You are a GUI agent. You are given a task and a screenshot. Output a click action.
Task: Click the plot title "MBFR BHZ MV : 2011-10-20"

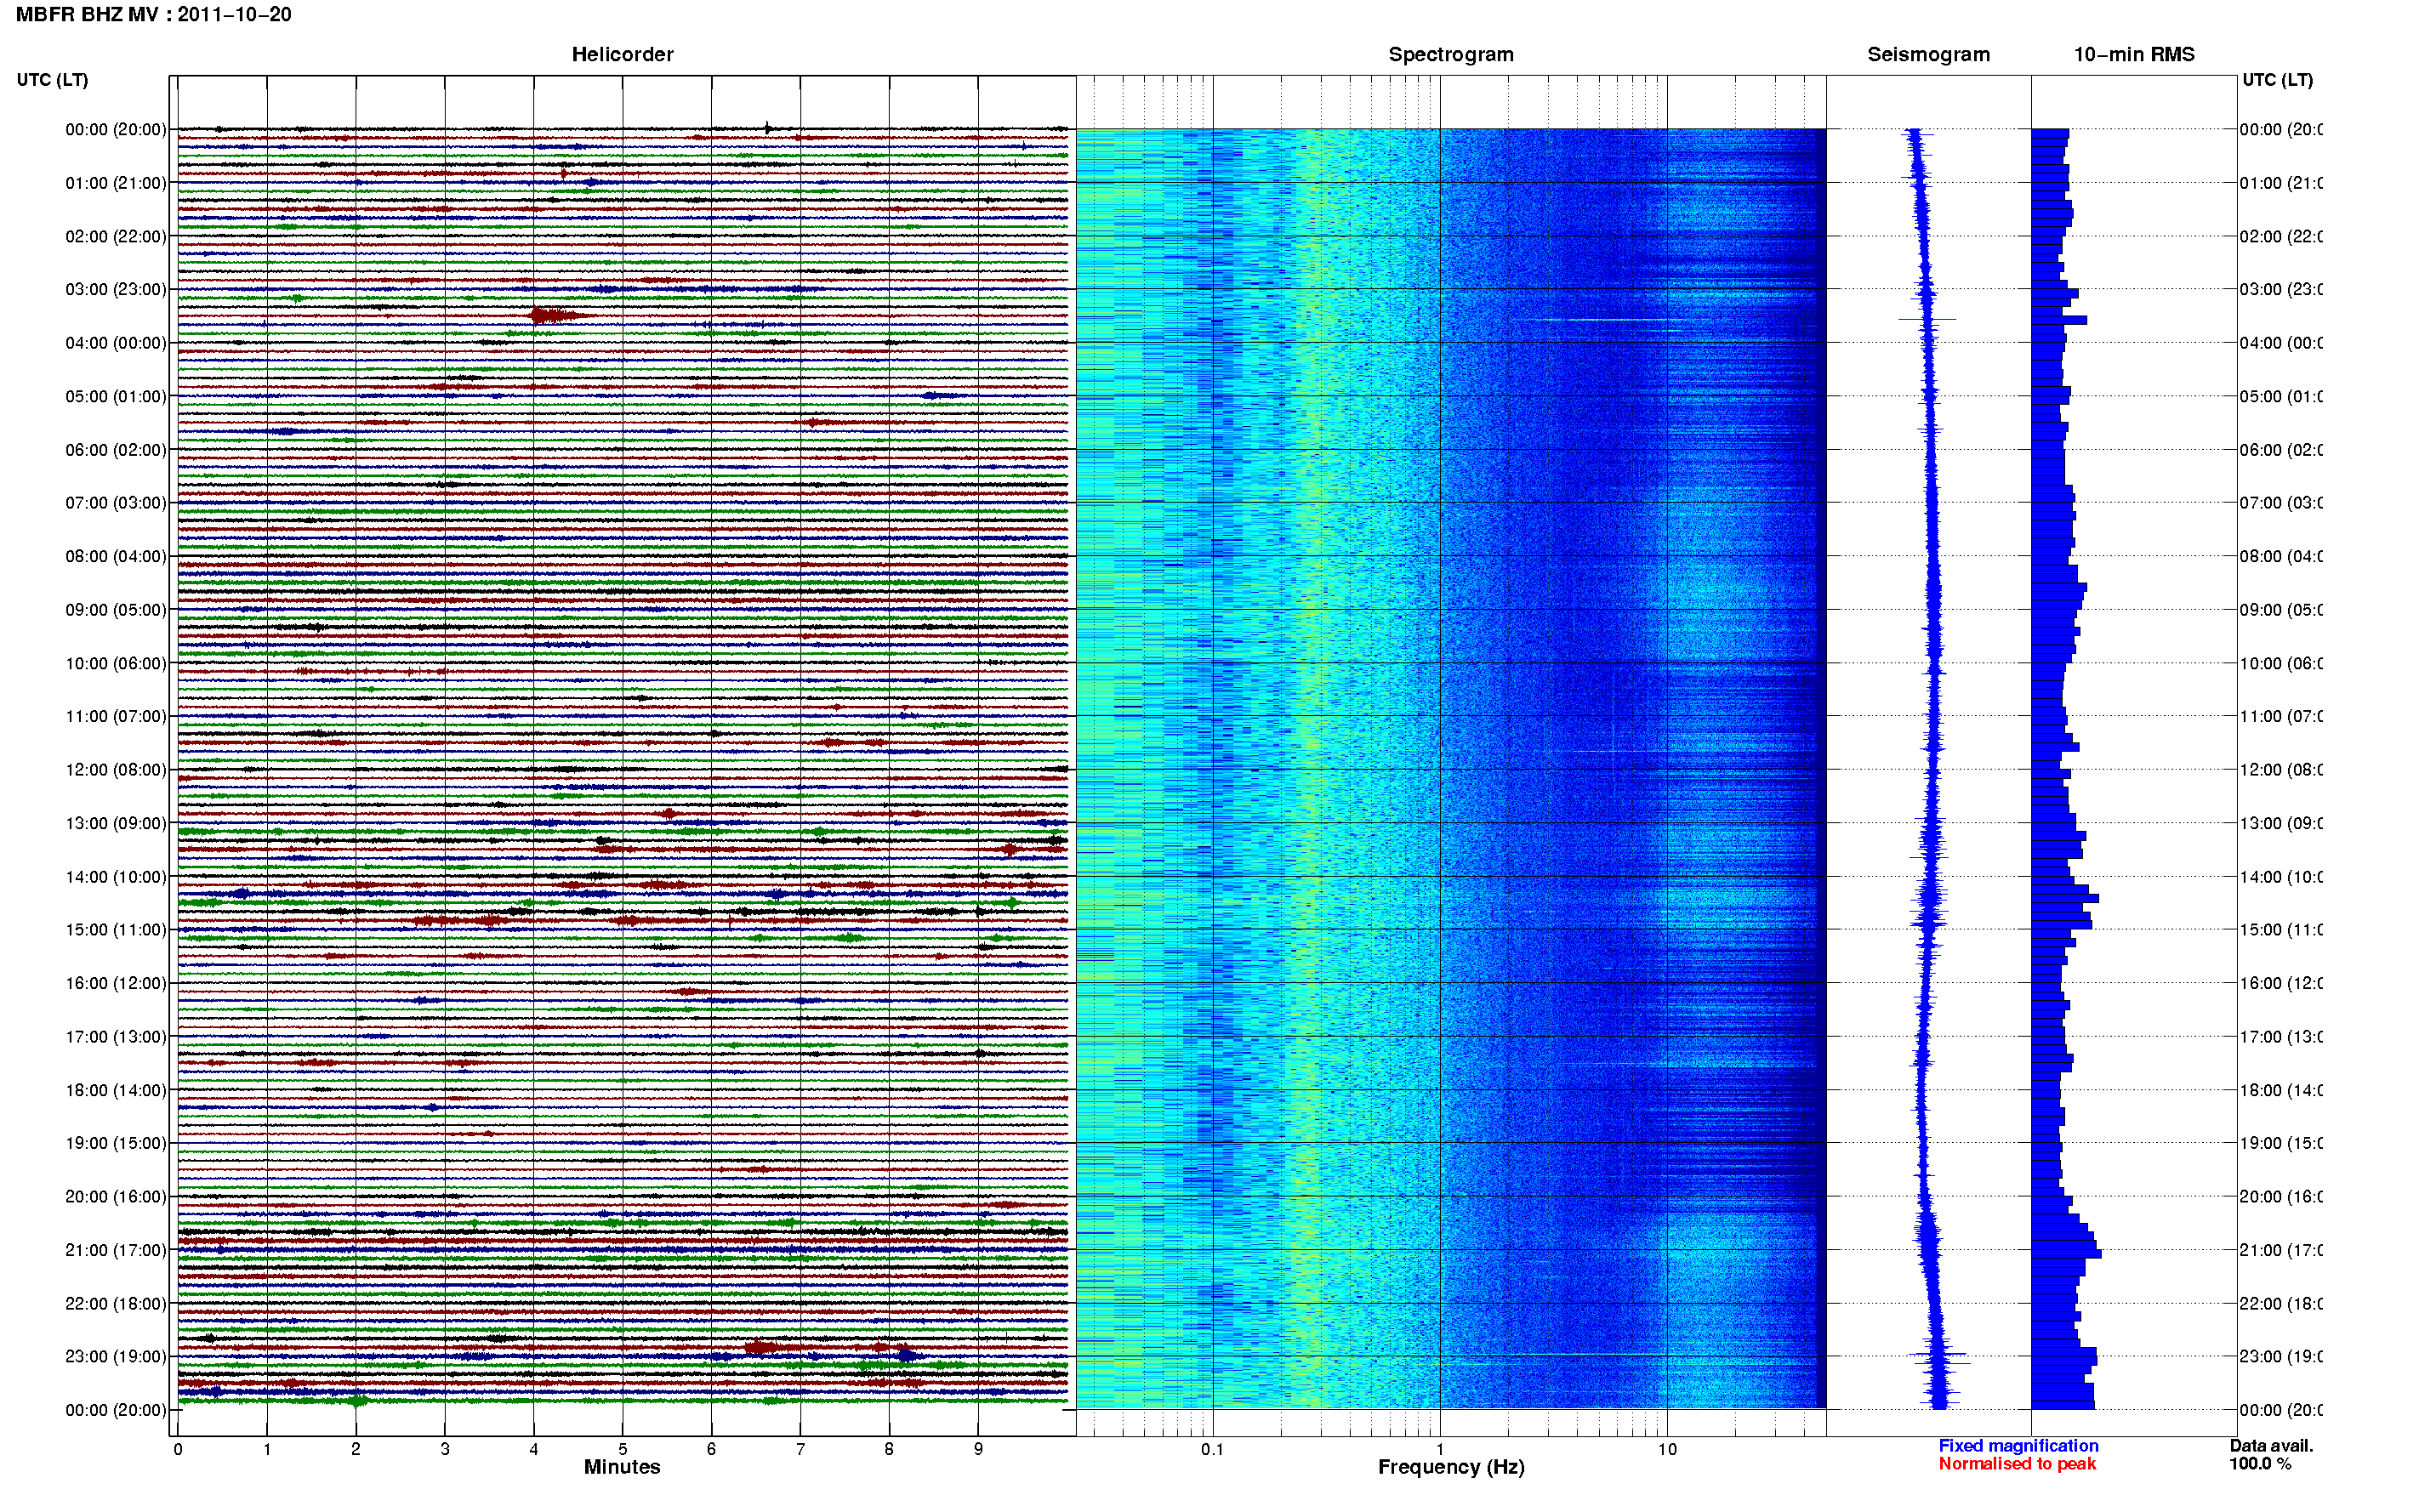[x=153, y=14]
